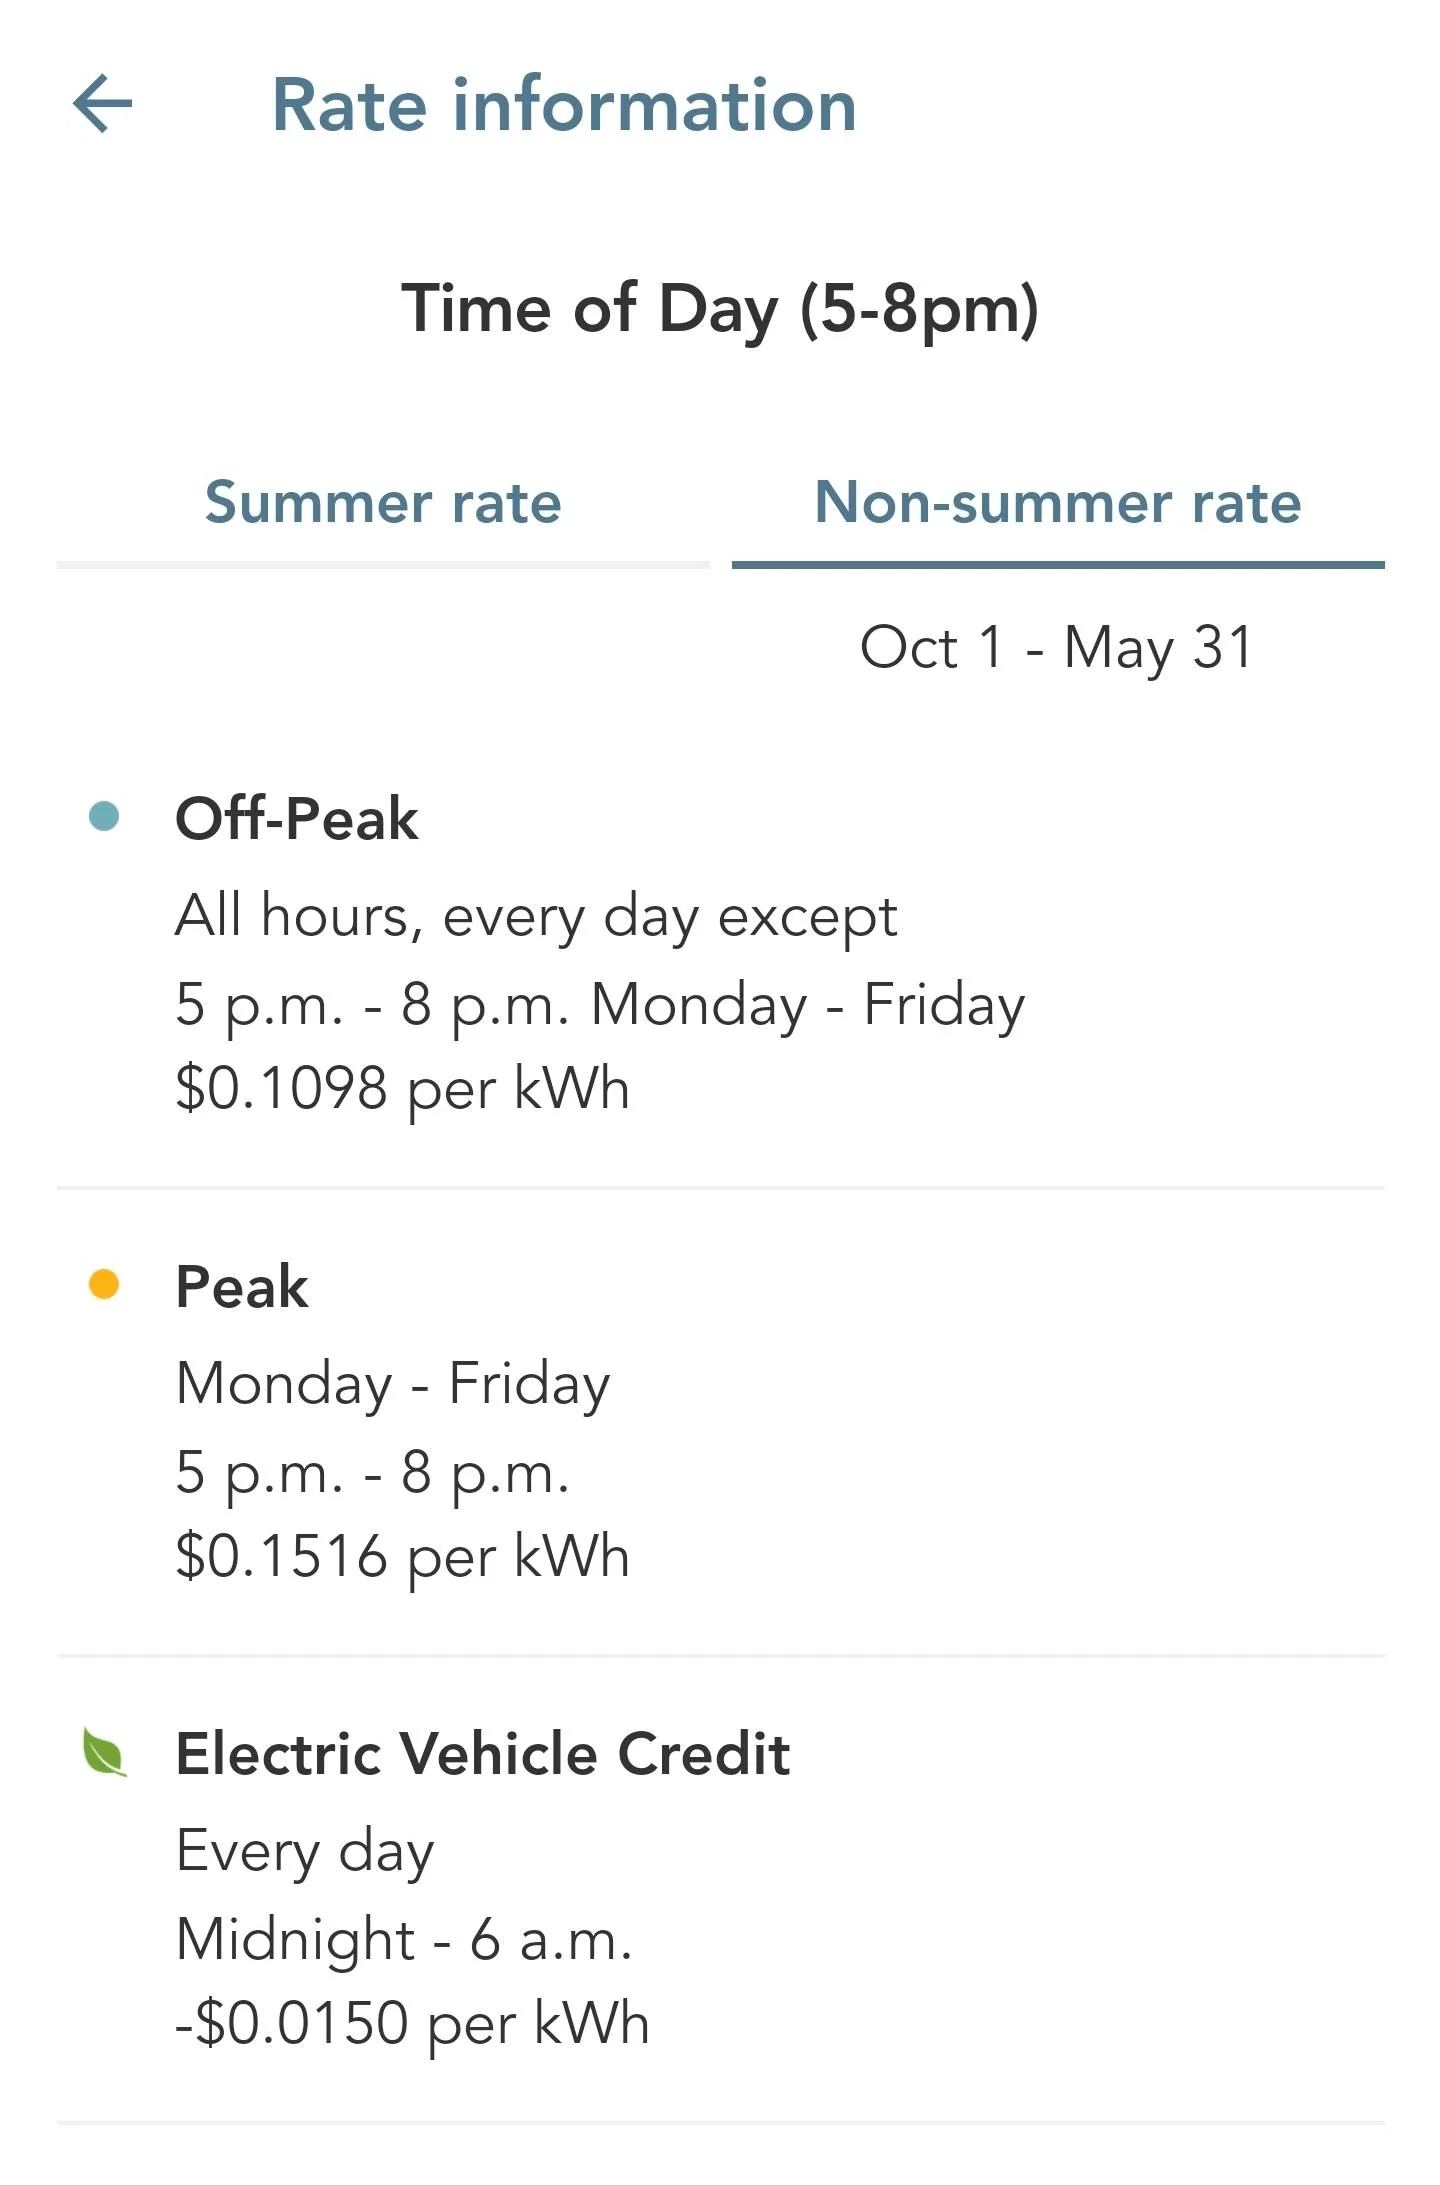Tap the green leaf EV credit icon

(105, 1752)
